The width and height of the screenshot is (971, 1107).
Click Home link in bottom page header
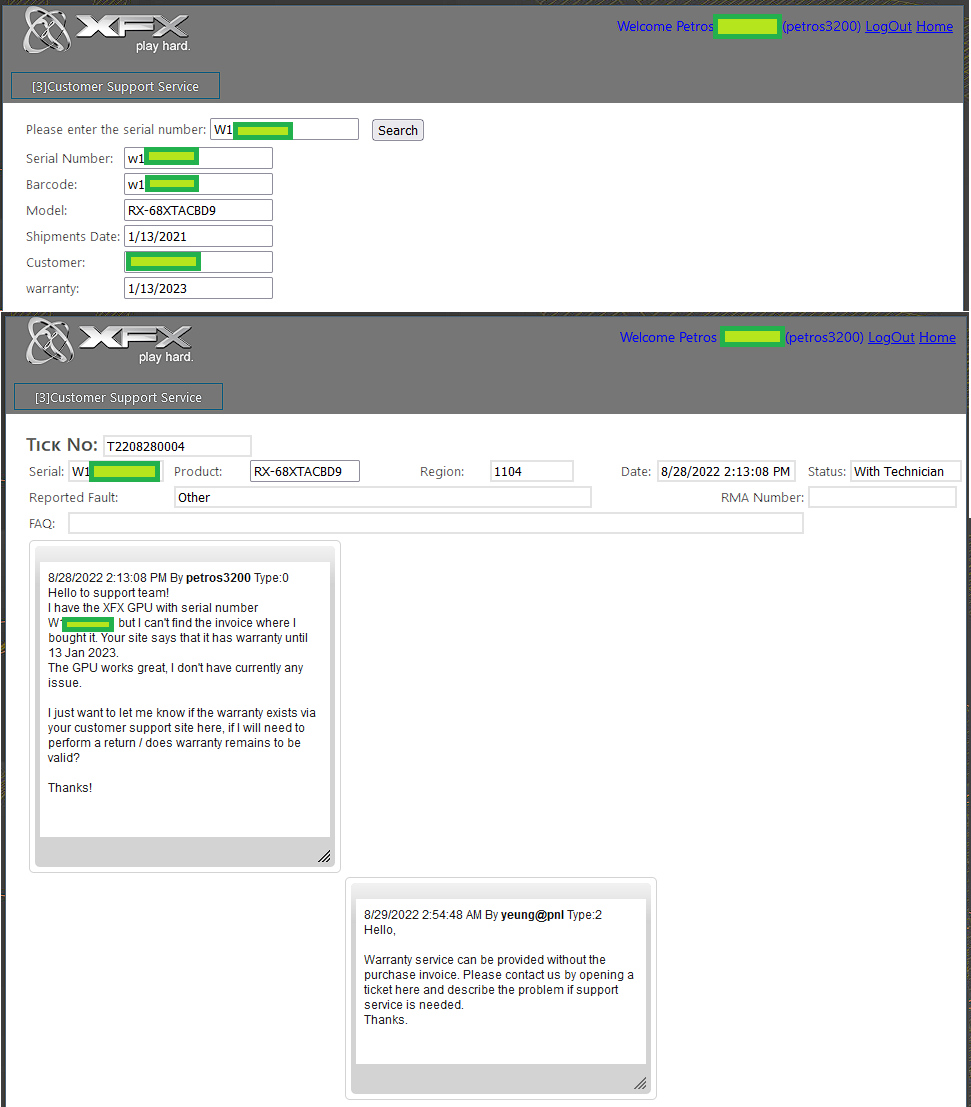[x=937, y=337]
